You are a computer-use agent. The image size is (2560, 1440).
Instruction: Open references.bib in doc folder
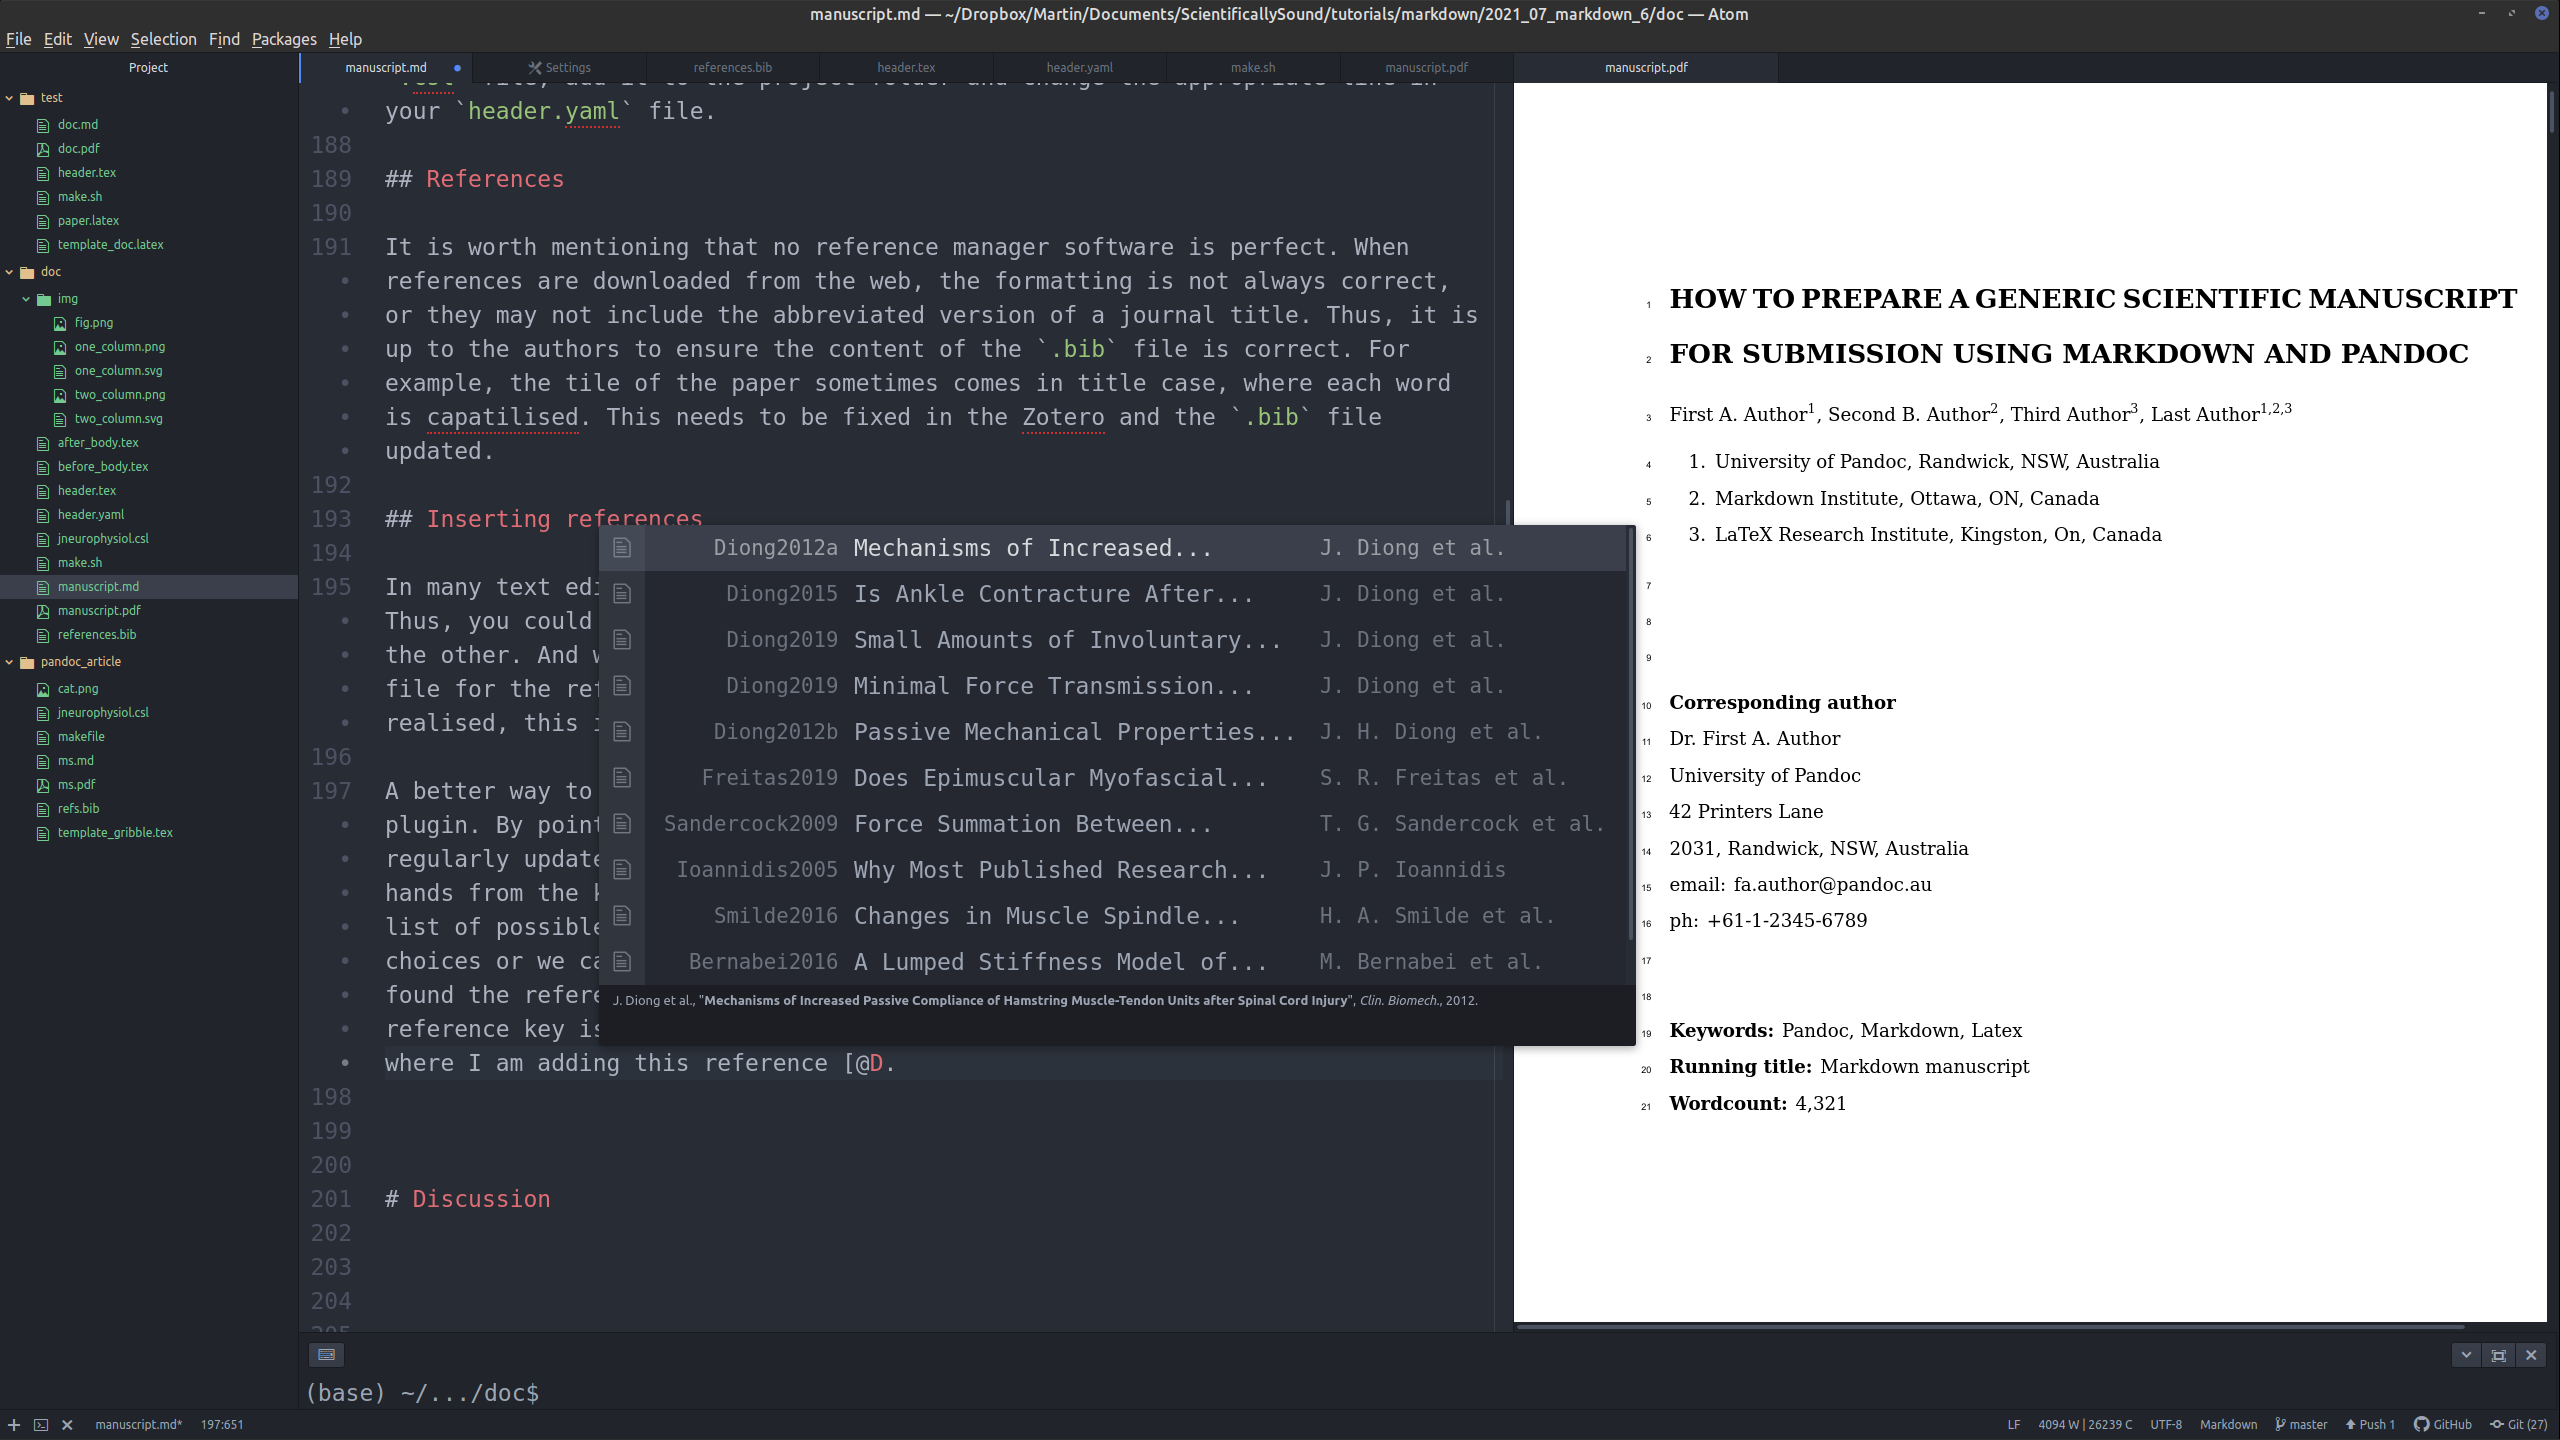click(96, 635)
